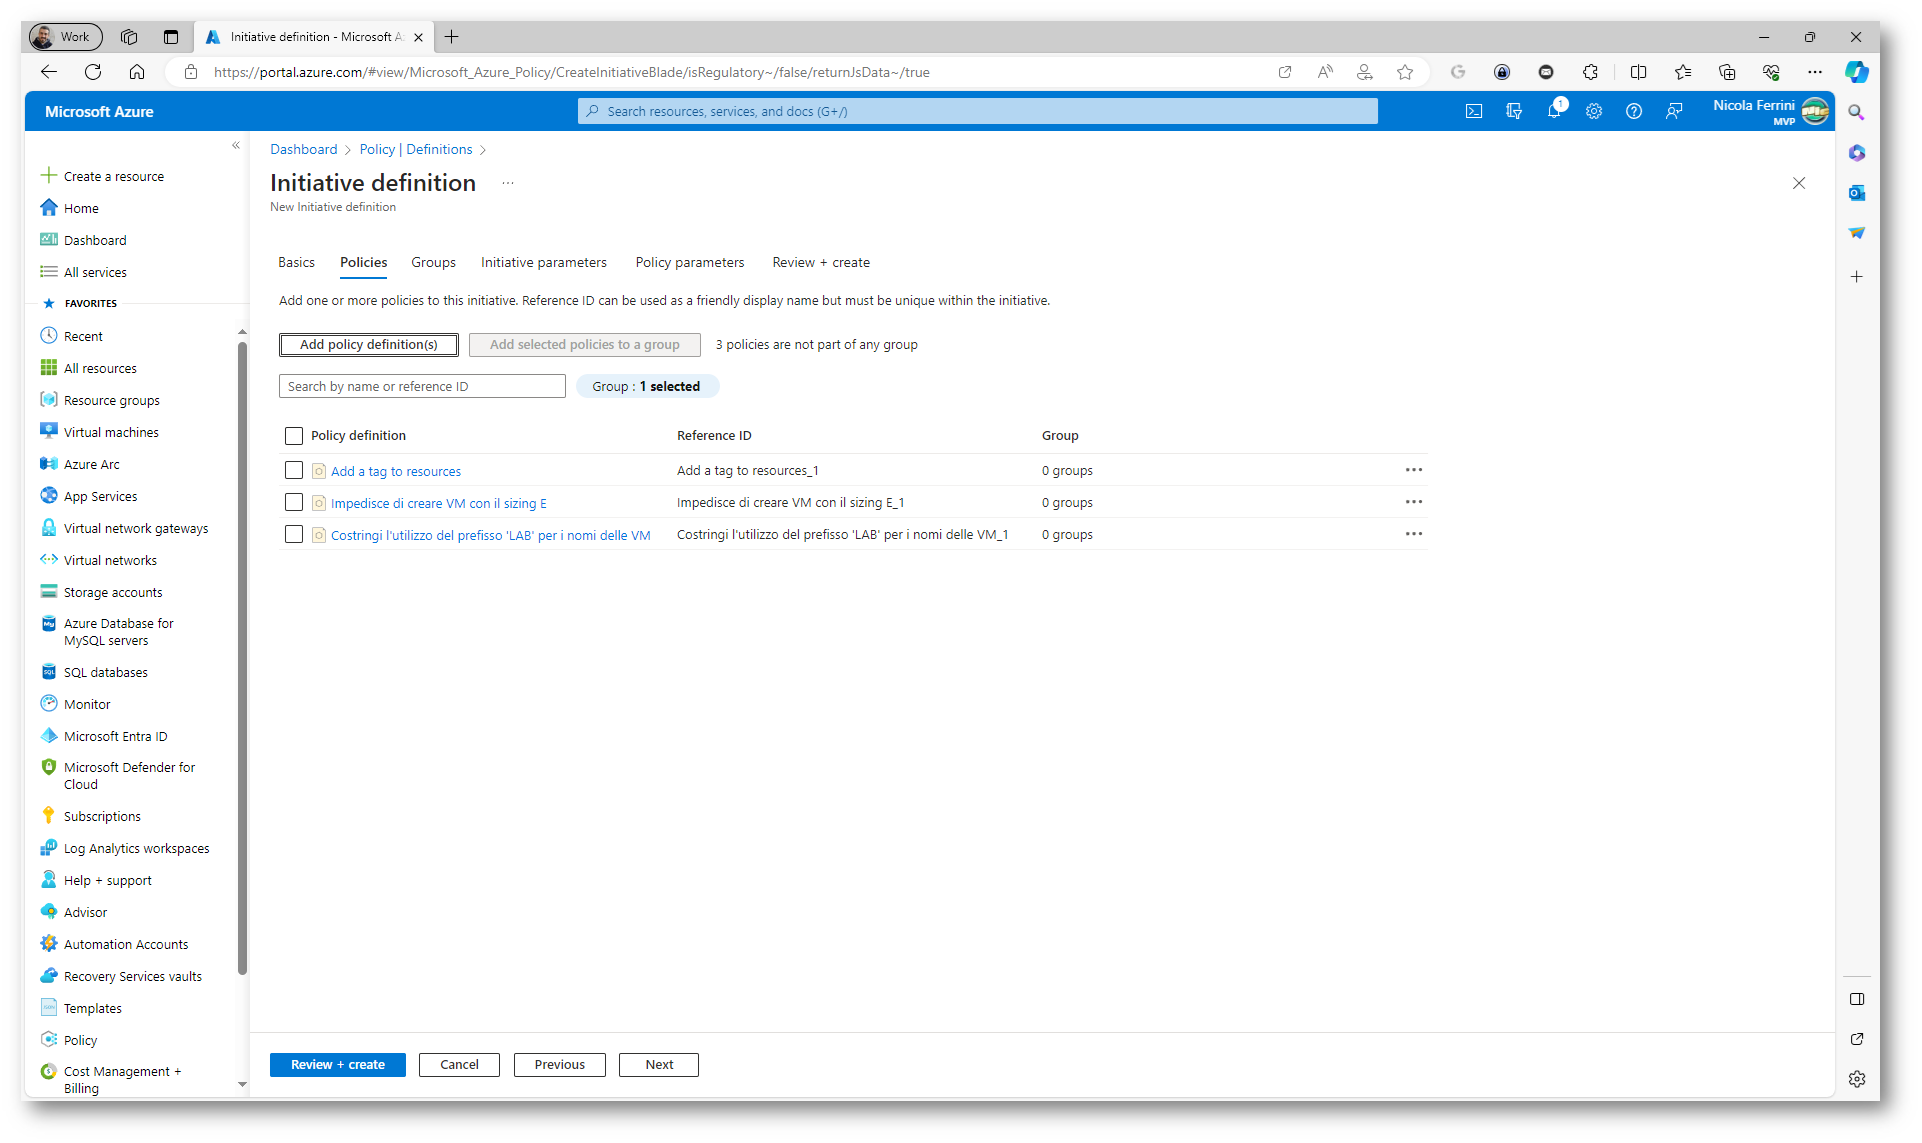Select the 'Impedisce di creare VM' row checkbox
This screenshot has width=1922, height=1143.
pos(294,502)
